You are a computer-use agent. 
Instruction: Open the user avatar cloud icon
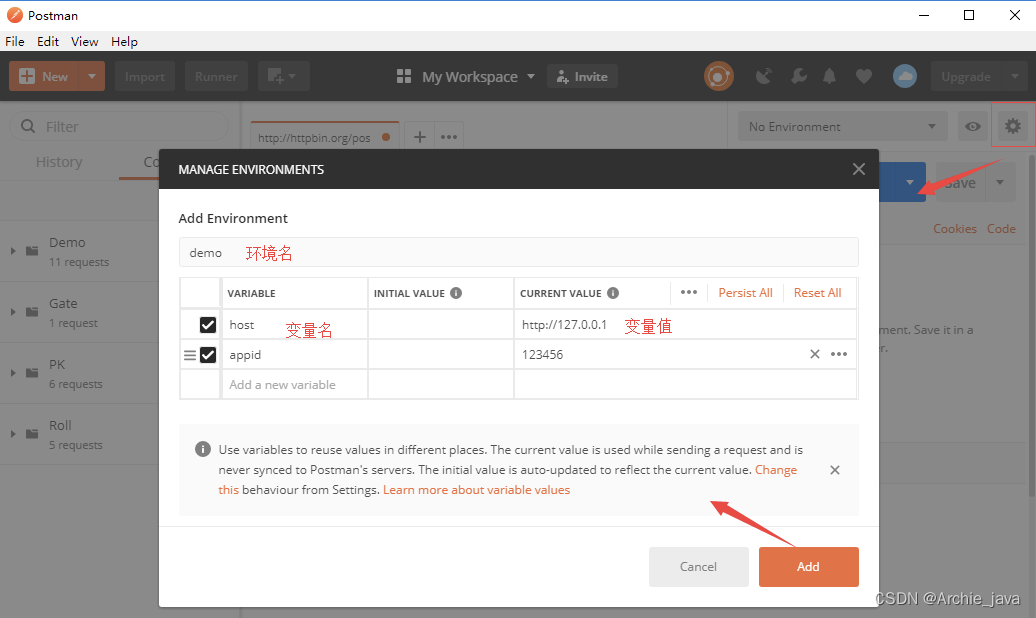(905, 77)
